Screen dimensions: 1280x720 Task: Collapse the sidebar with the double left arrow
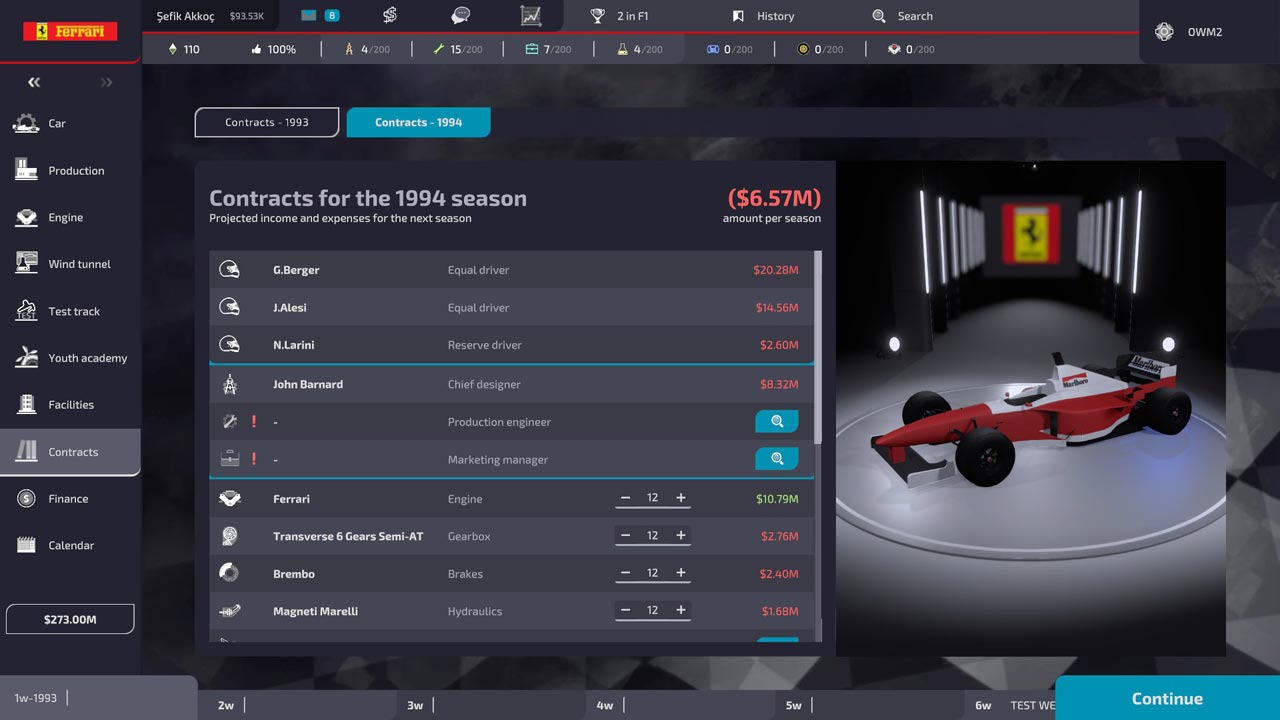point(34,82)
